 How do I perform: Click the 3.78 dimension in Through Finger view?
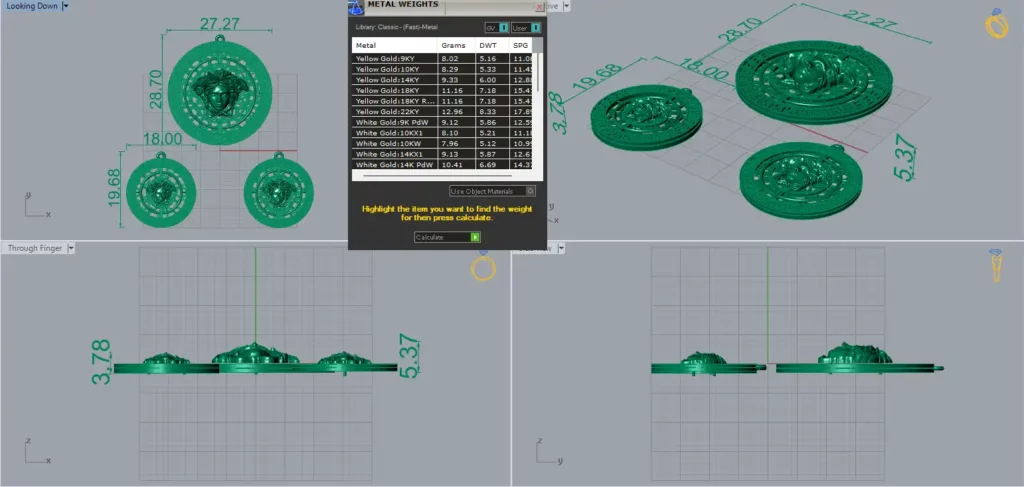point(103,361)
